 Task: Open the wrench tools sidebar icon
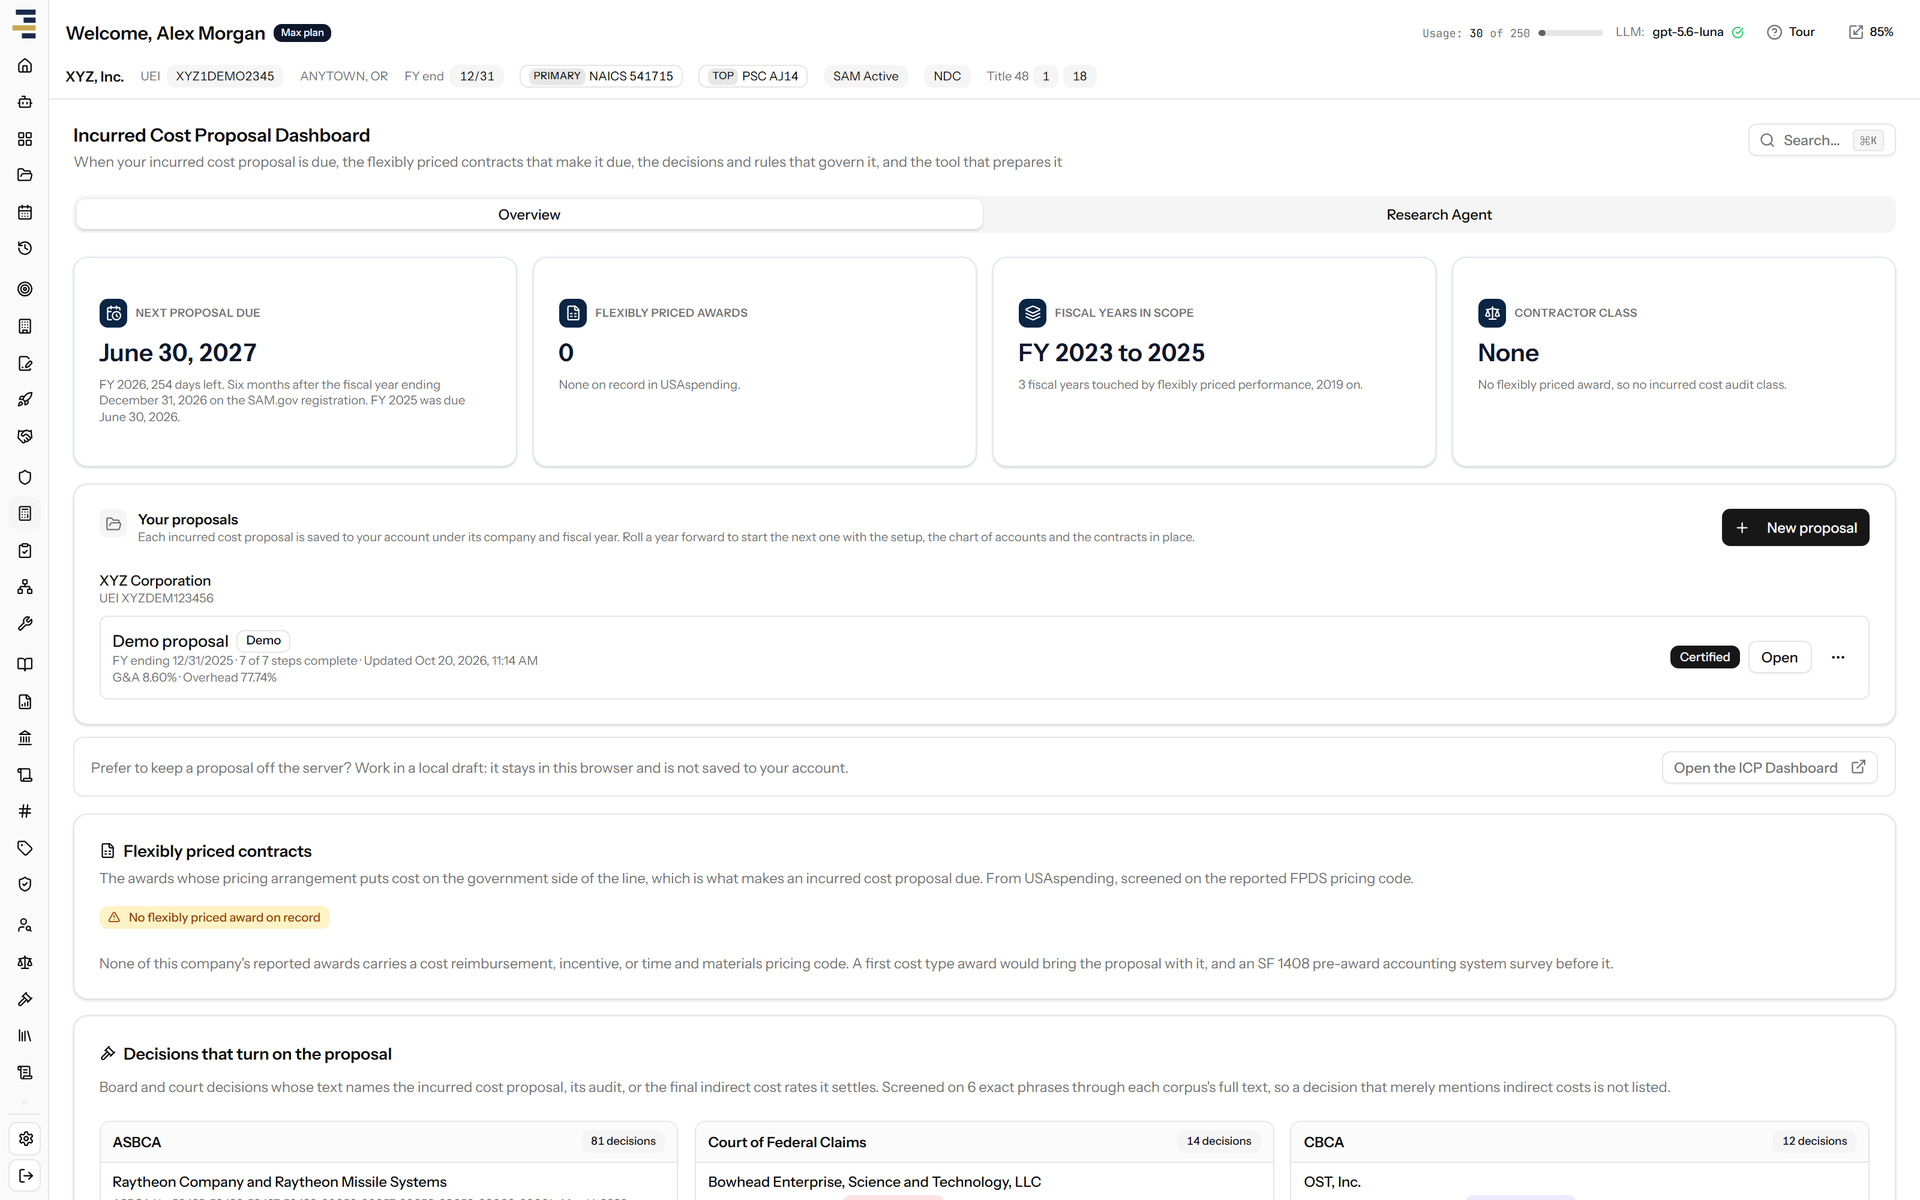point(25,623)
